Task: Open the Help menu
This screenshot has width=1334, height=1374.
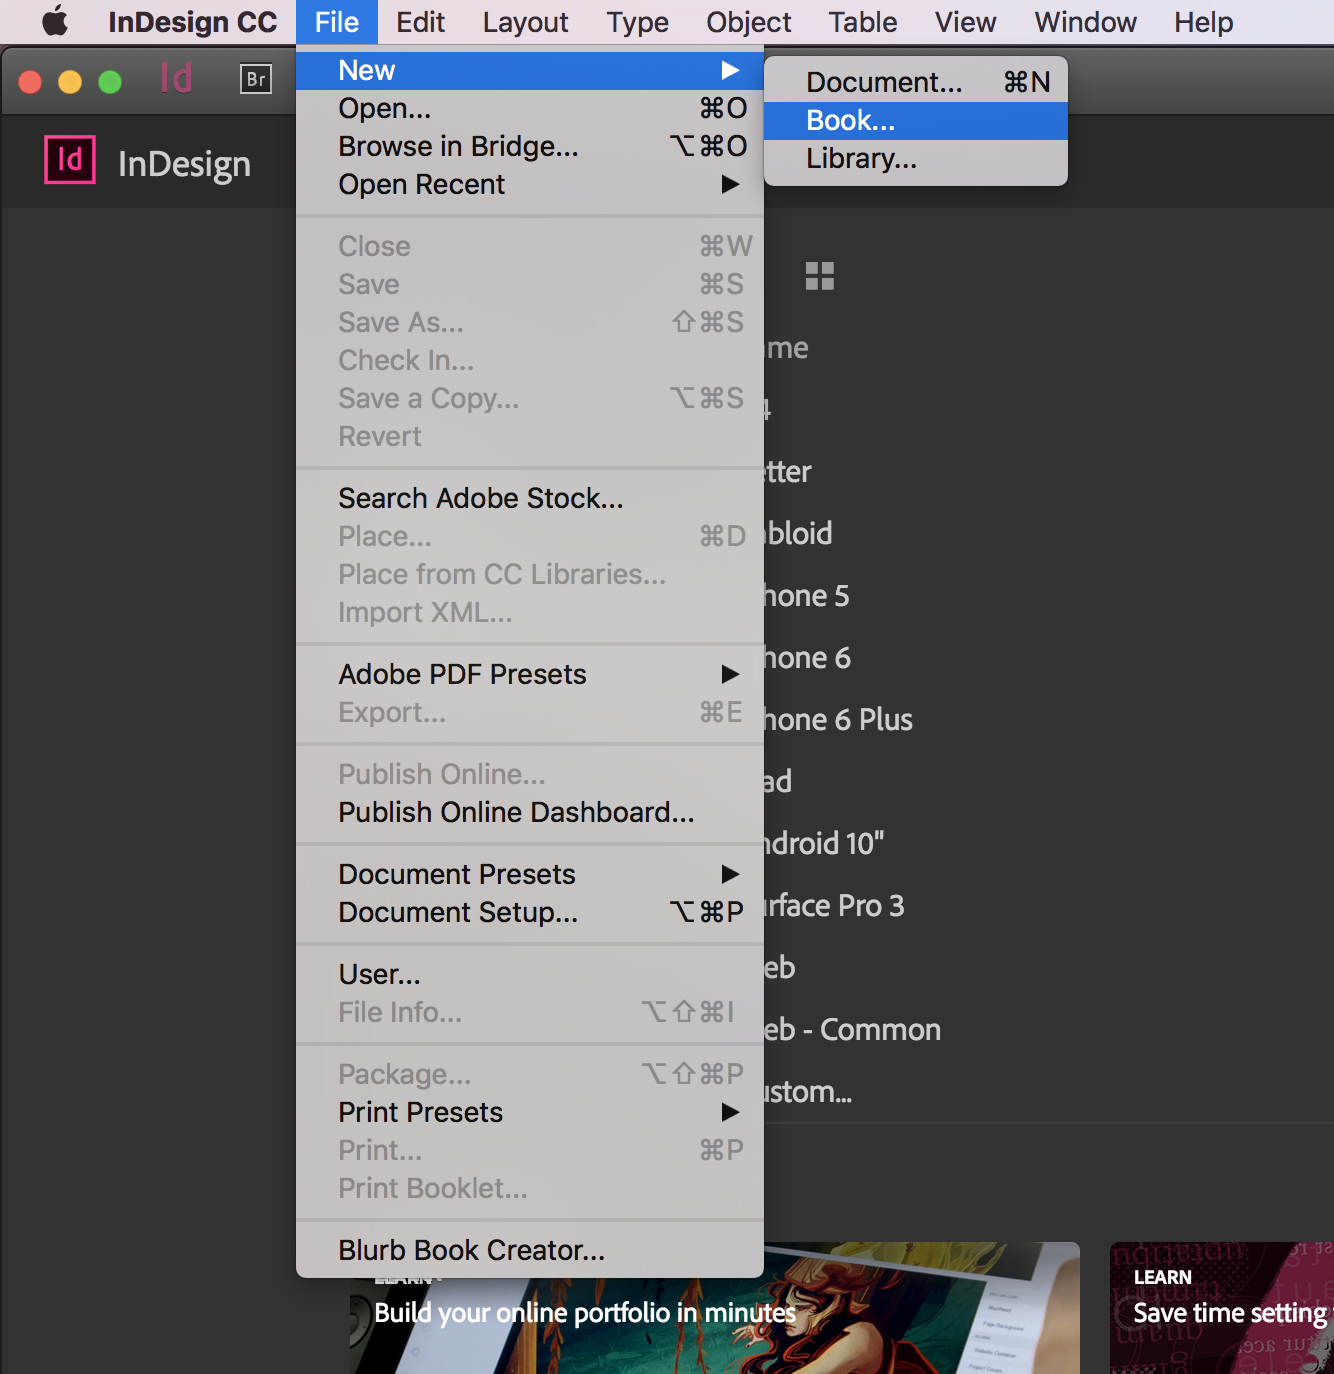Action: 1203,22
